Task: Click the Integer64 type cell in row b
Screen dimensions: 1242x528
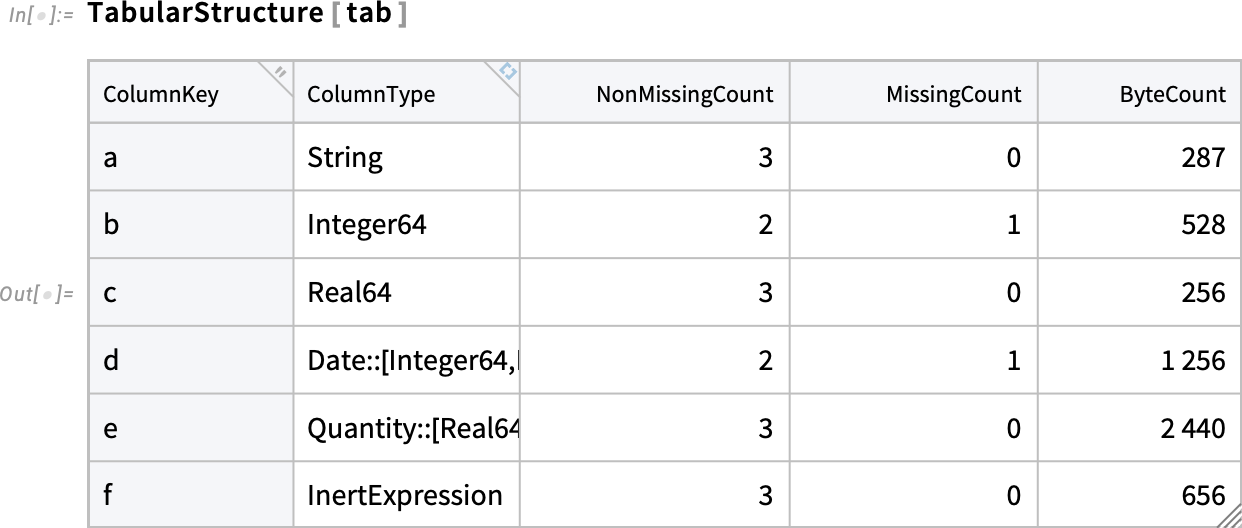Action: (407, 225)
